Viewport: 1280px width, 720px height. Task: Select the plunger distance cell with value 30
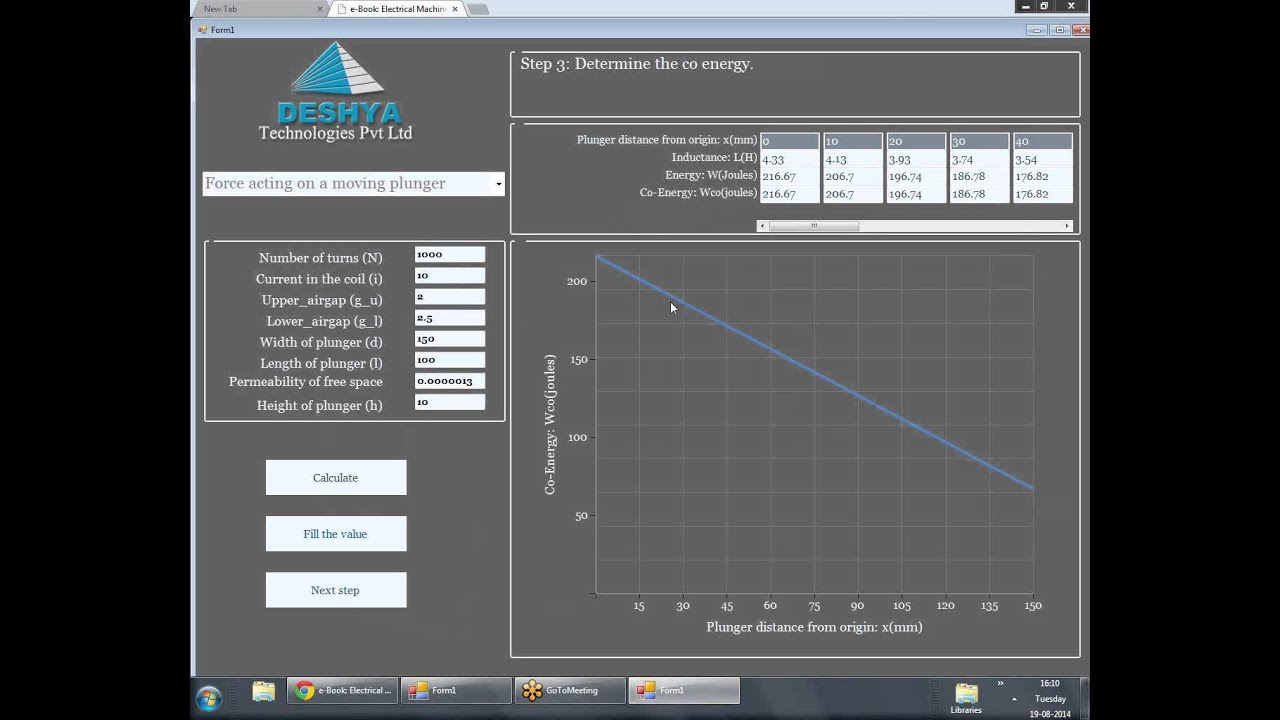coord(979,141)
